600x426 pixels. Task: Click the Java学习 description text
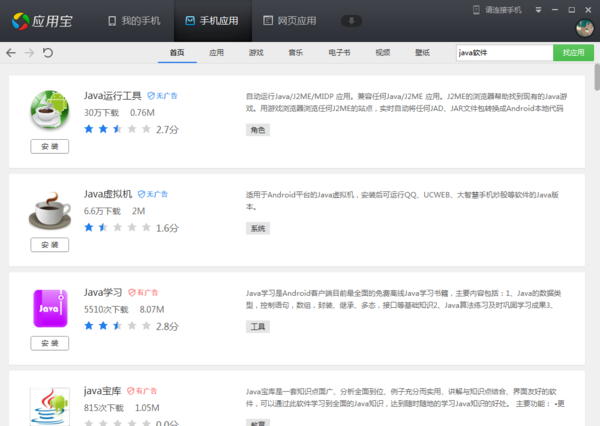403,299
